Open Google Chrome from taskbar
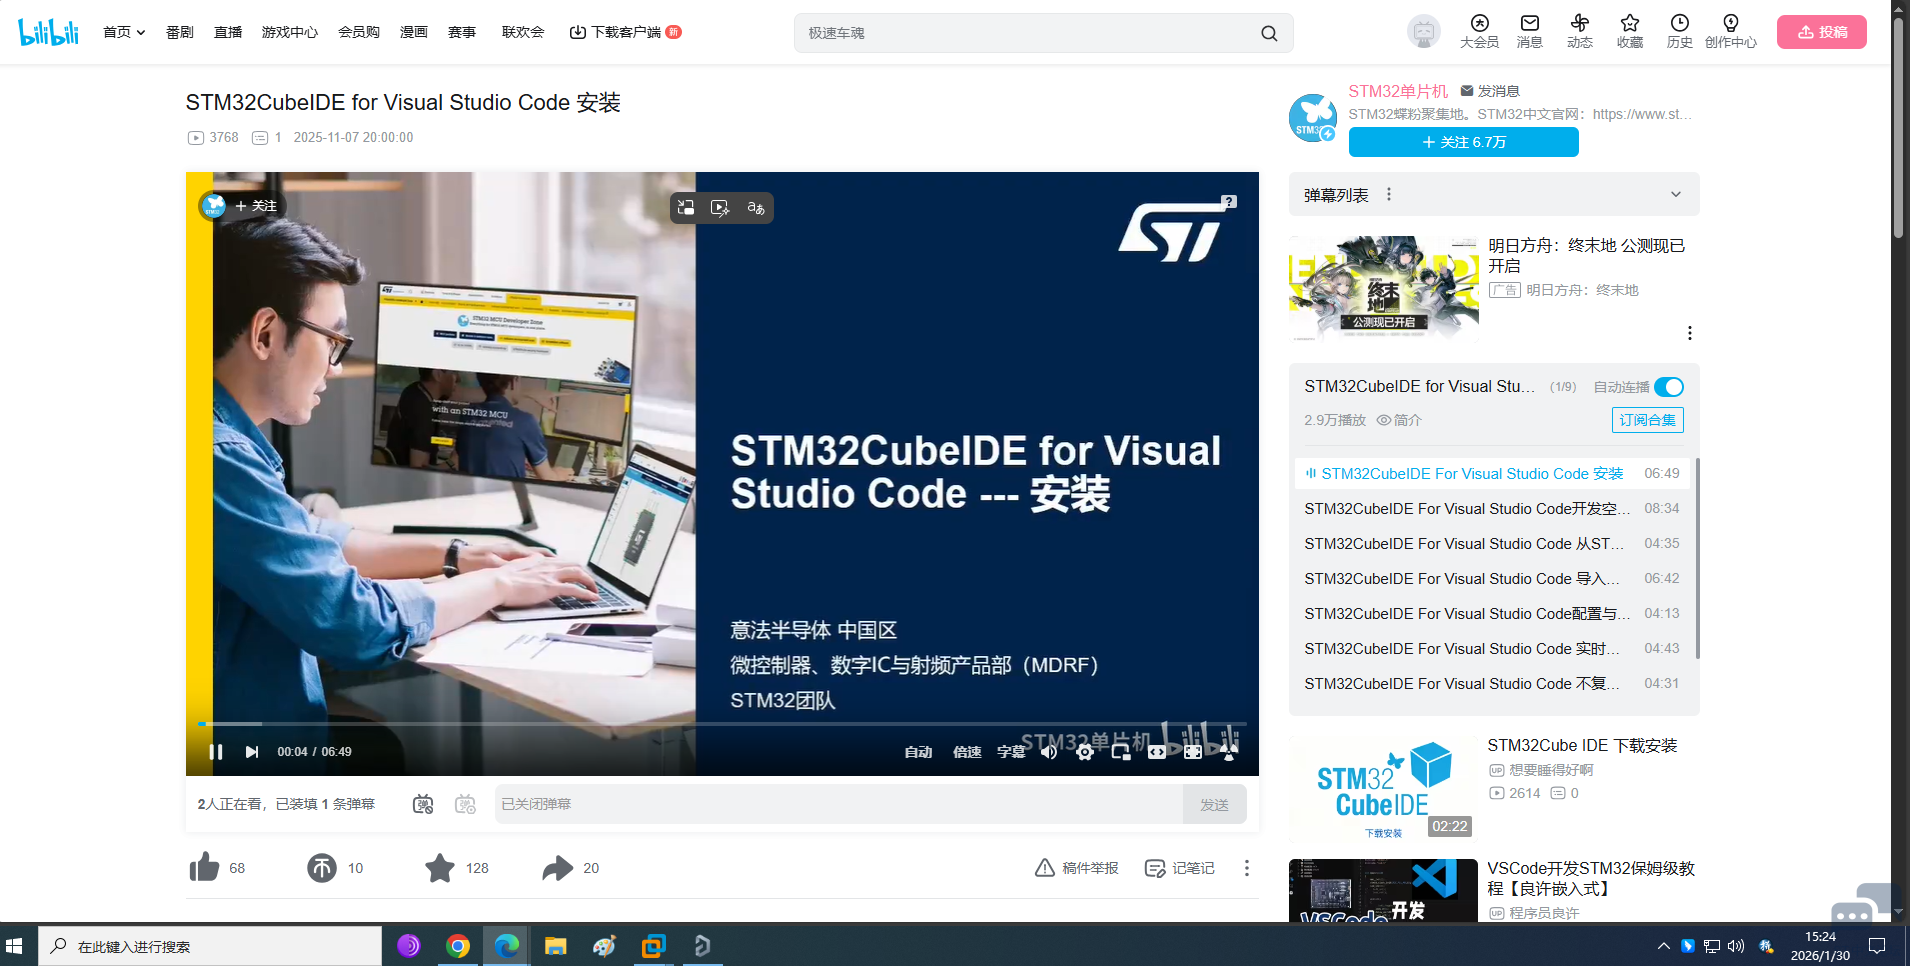Viewport: 1910px width, 966px height. tap(458, 945)
